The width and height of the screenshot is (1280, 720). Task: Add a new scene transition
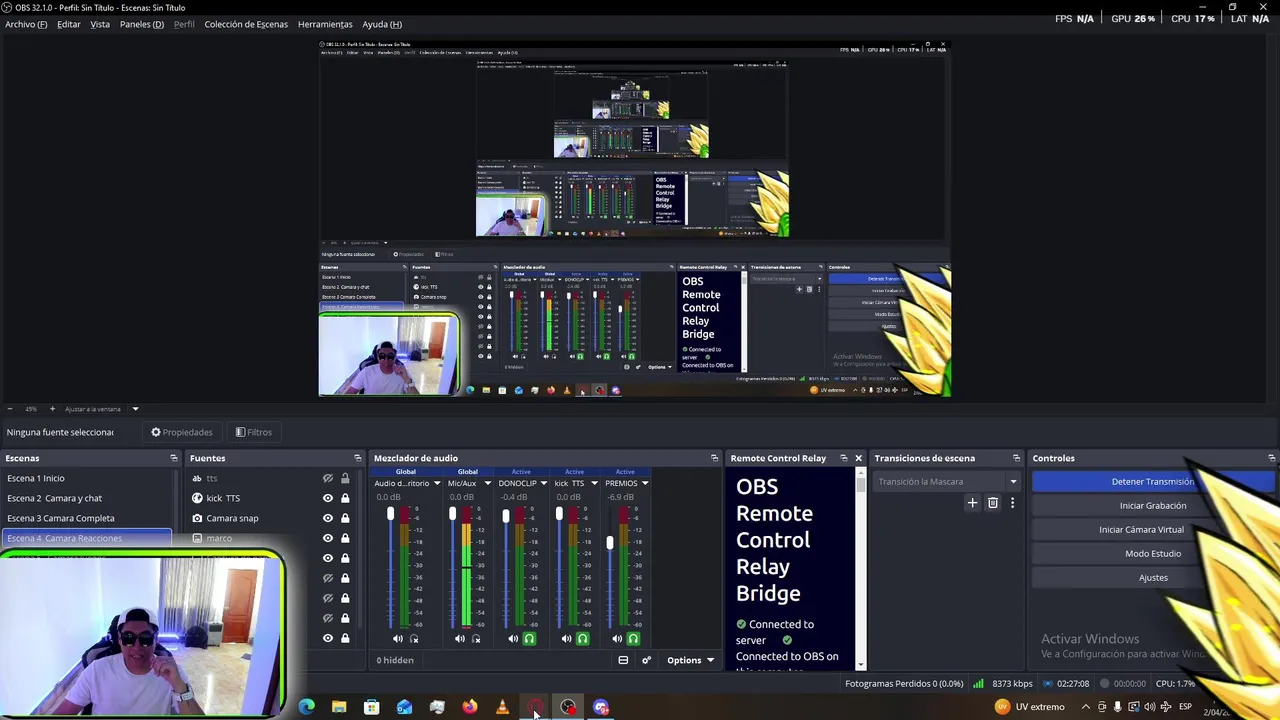(x=972, y=503)
